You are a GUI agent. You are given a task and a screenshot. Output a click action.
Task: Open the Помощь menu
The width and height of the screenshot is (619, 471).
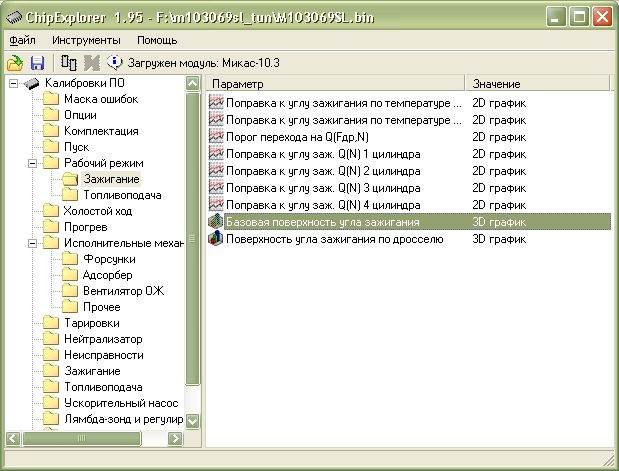click(157, 40)
